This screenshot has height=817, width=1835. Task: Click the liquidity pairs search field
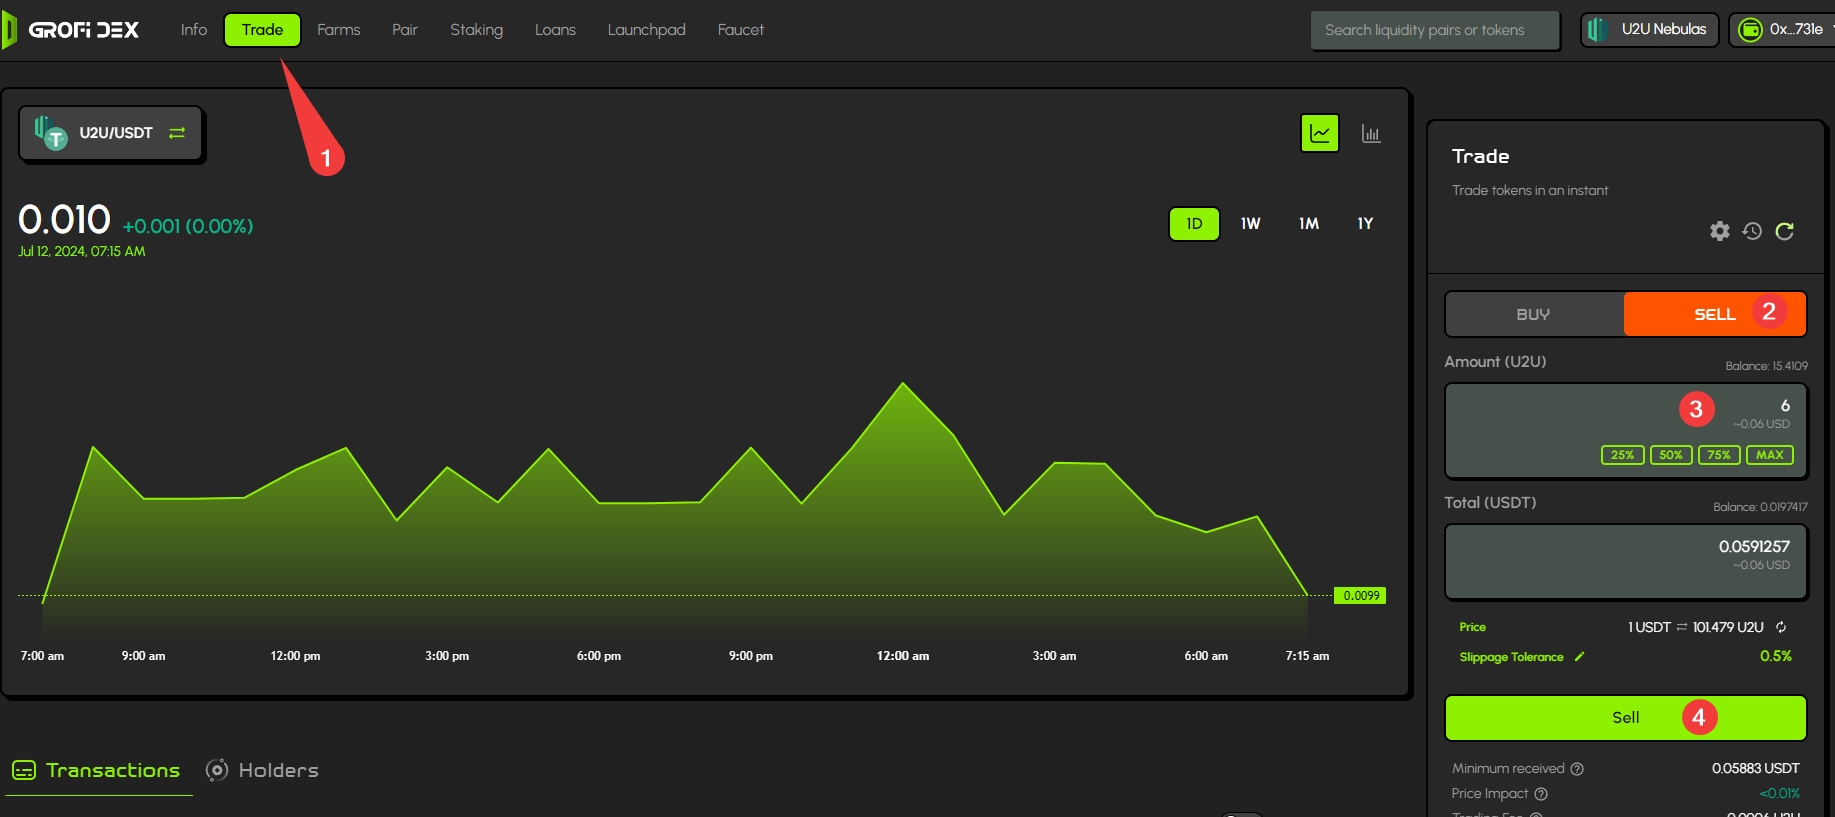tap(1434, 30)
